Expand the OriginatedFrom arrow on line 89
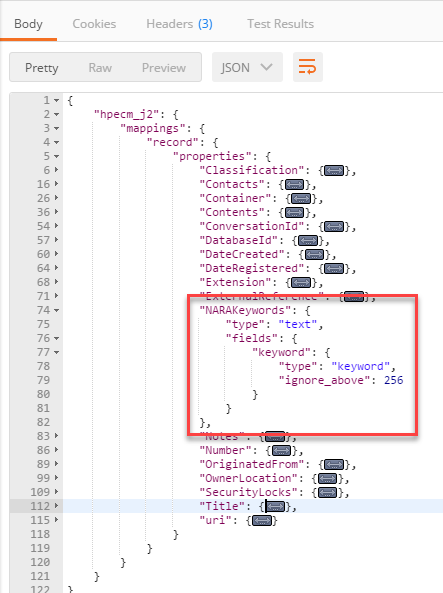This screenshot has height=593, width=443. (56, 464)
